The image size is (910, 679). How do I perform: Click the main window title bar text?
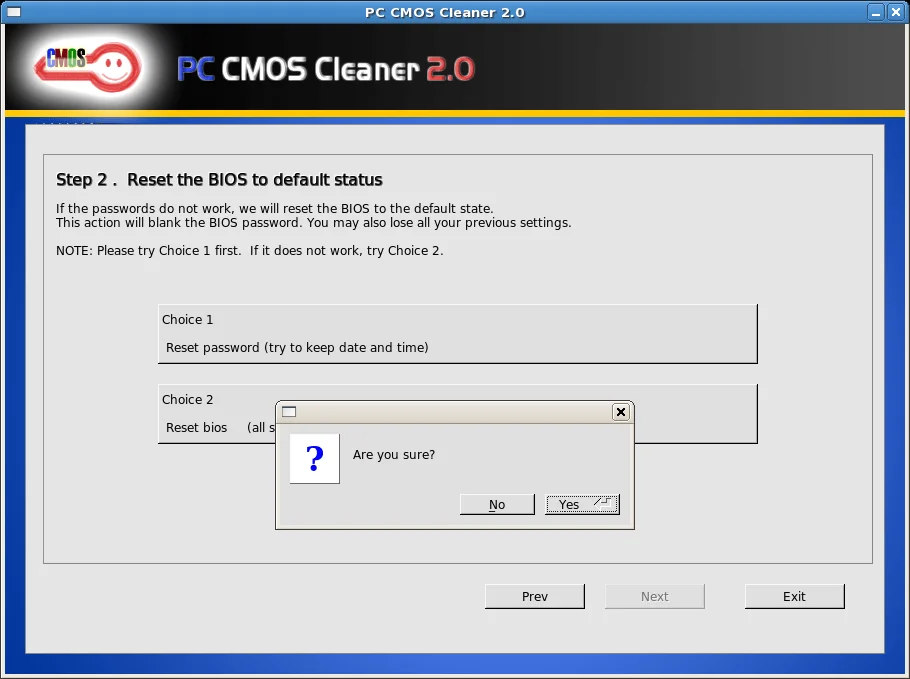444,12
